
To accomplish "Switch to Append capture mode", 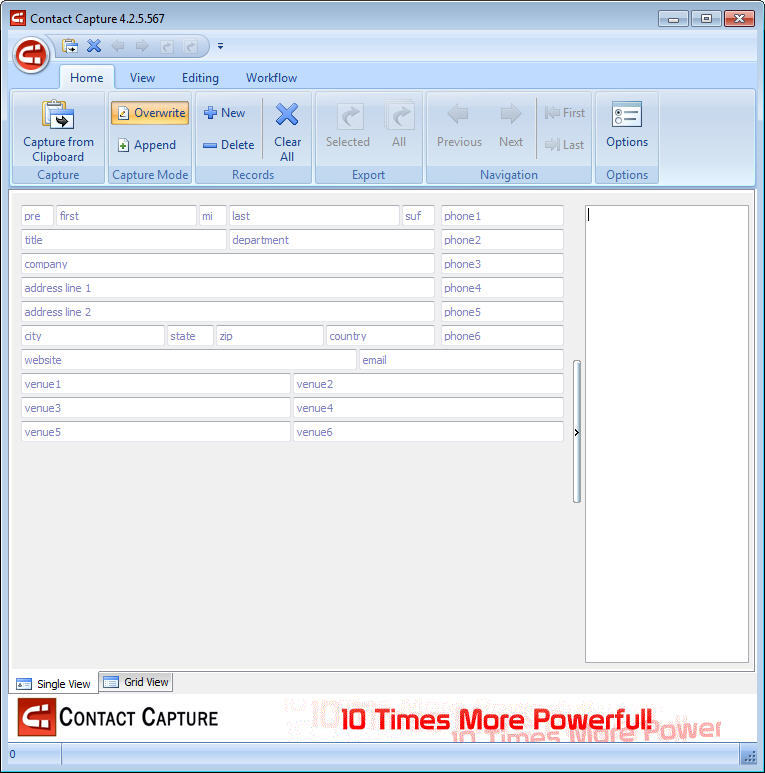I will (x=147, y=145).
